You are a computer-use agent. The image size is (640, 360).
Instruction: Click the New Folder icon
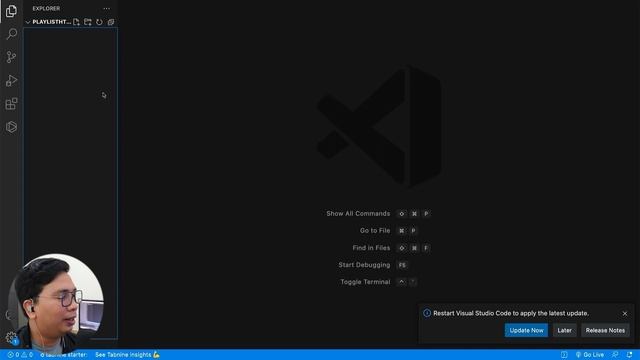coord(88,22)
